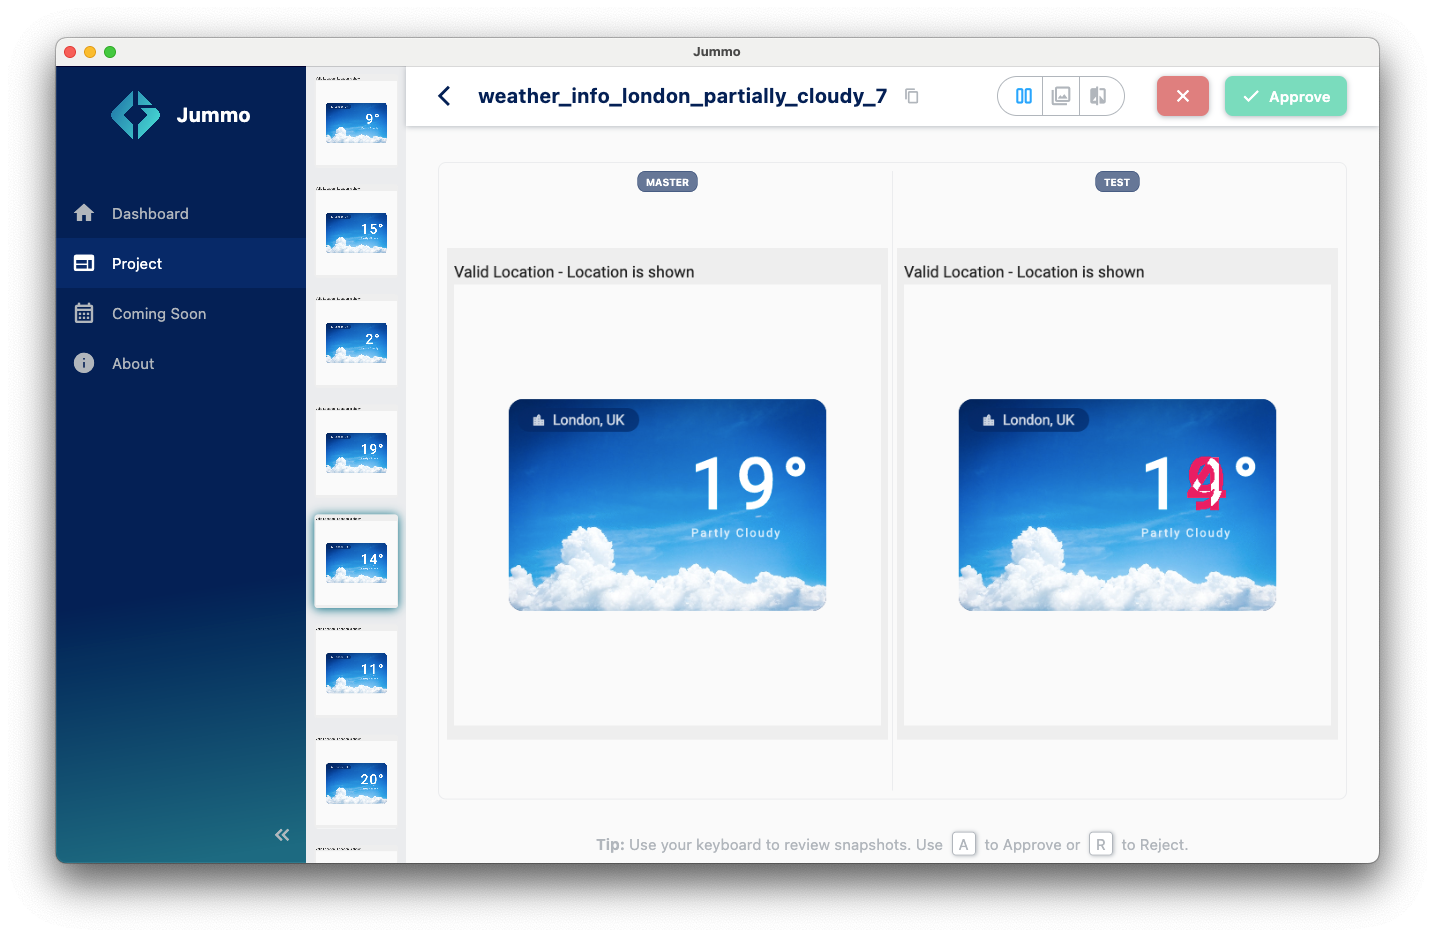
Task: Select the 15° snapshot thumbnail
Action: [x=356, y=232]
